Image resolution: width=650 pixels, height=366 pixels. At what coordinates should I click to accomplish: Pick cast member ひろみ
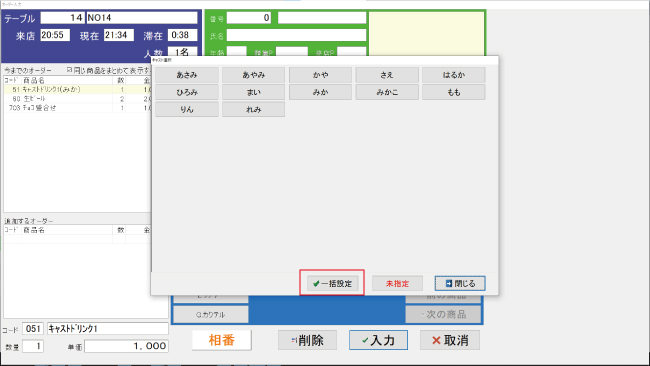(187, 92)
